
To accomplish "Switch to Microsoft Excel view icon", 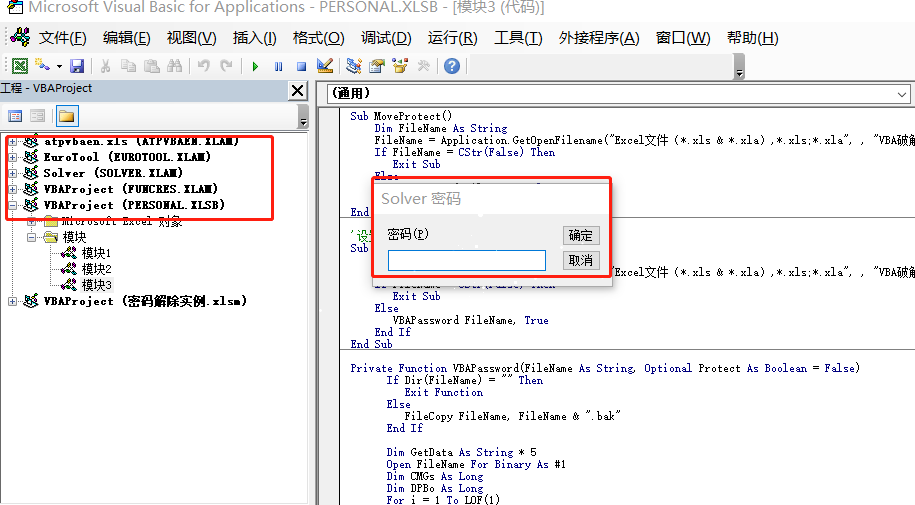I will tap(20, 66).
